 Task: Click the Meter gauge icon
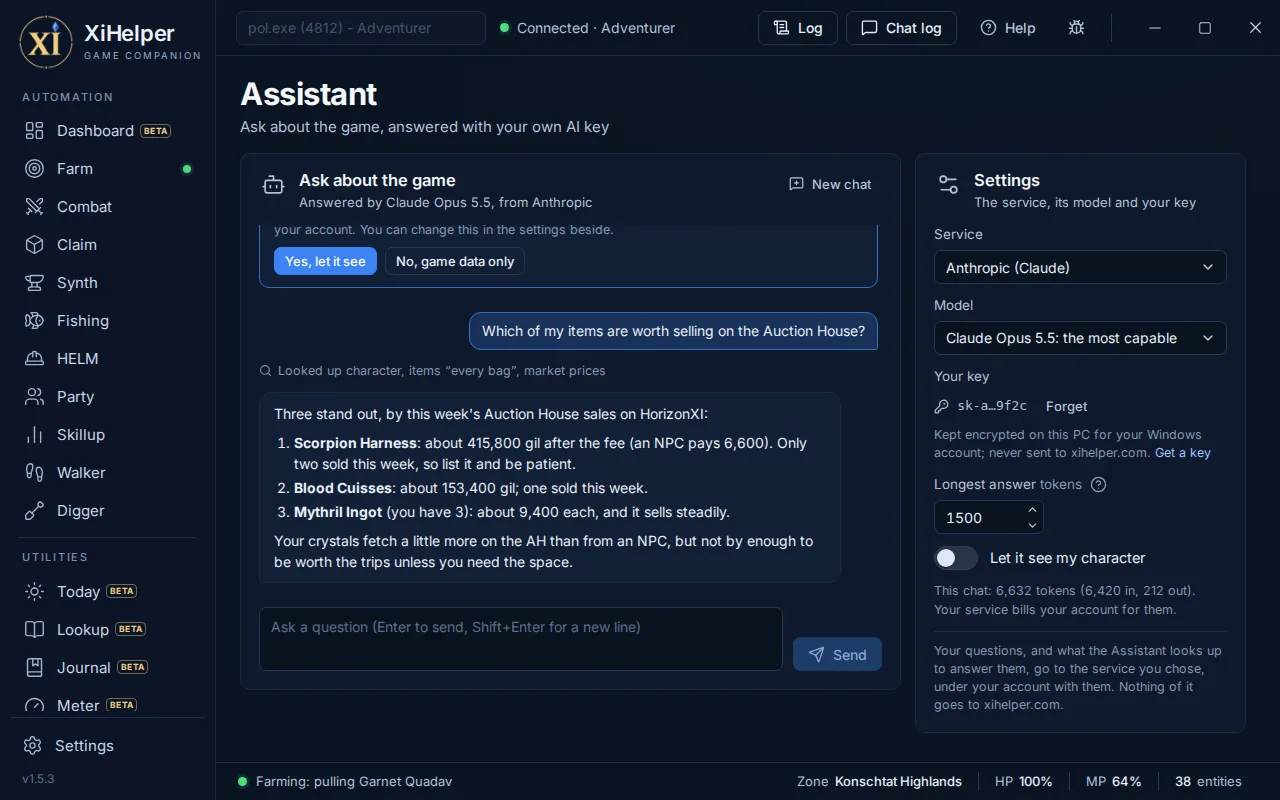[35, 705]
